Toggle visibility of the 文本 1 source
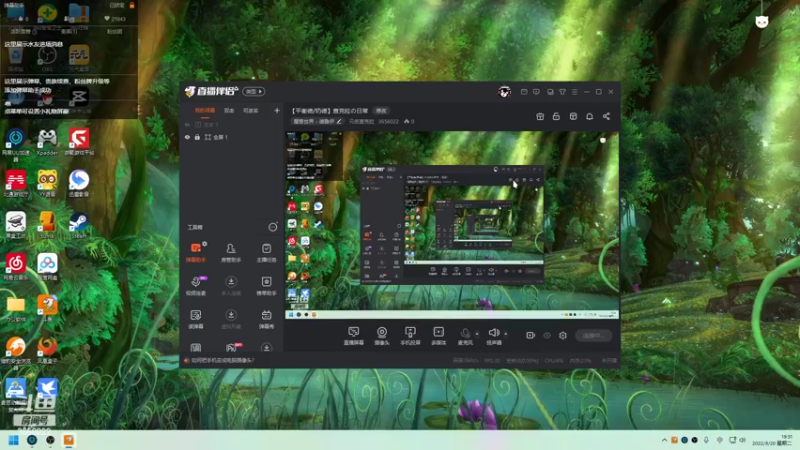Screen dimensions: 800x450 click(x=187, y=124)
